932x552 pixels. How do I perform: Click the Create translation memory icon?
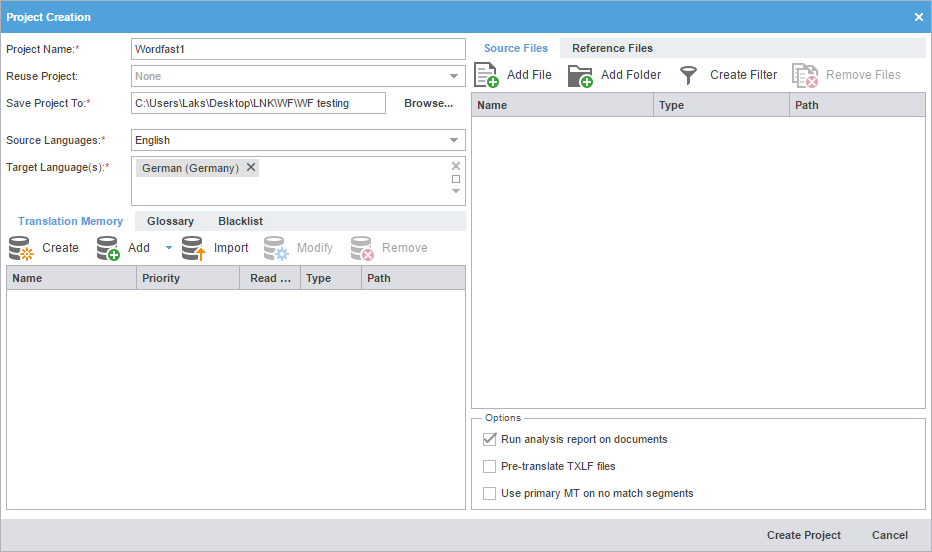21,248
